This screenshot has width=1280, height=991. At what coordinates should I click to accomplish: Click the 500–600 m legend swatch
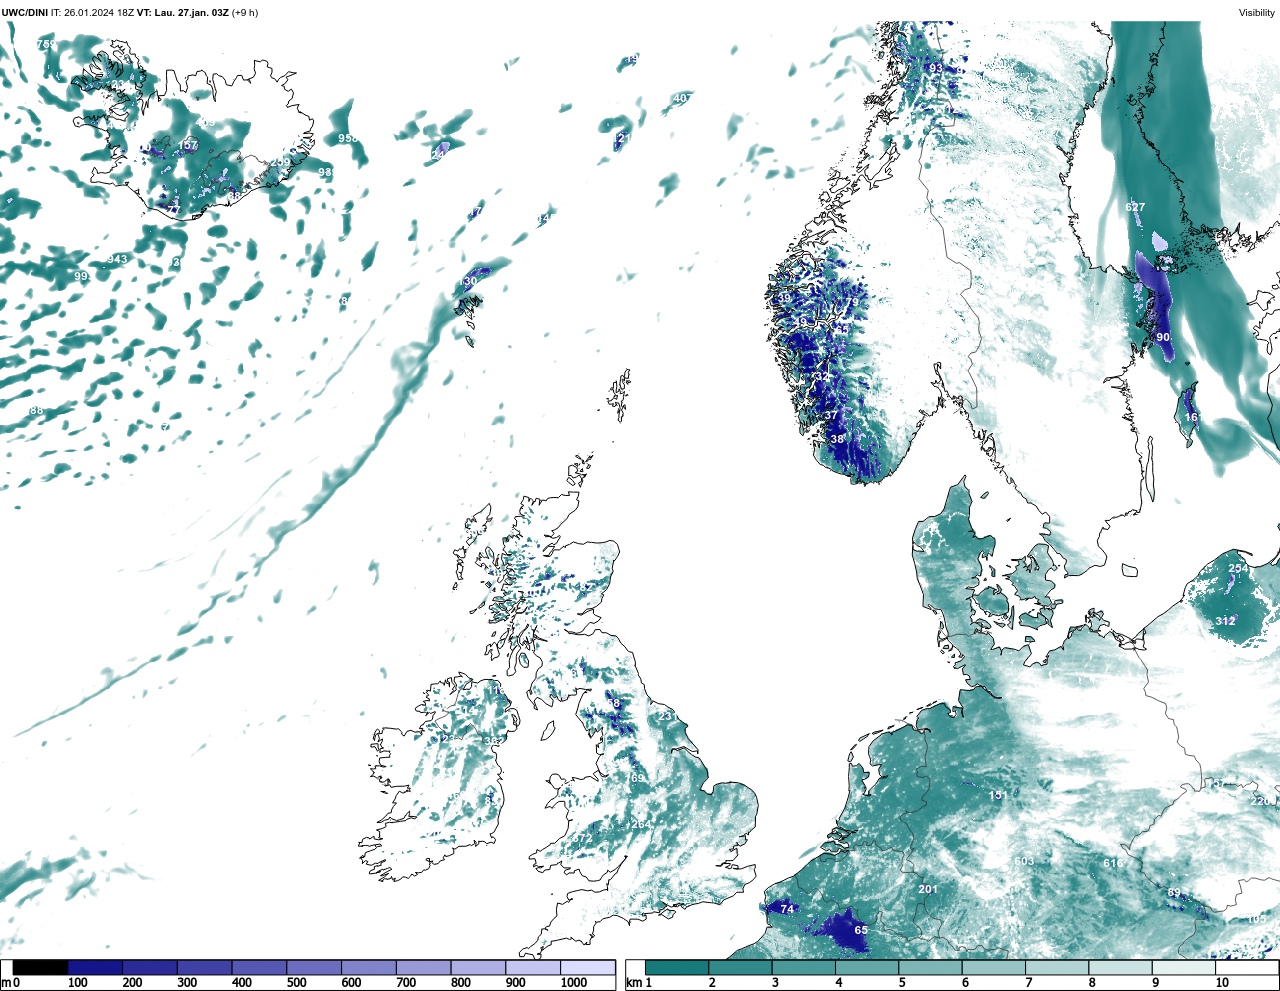click(x=314, y=968)
